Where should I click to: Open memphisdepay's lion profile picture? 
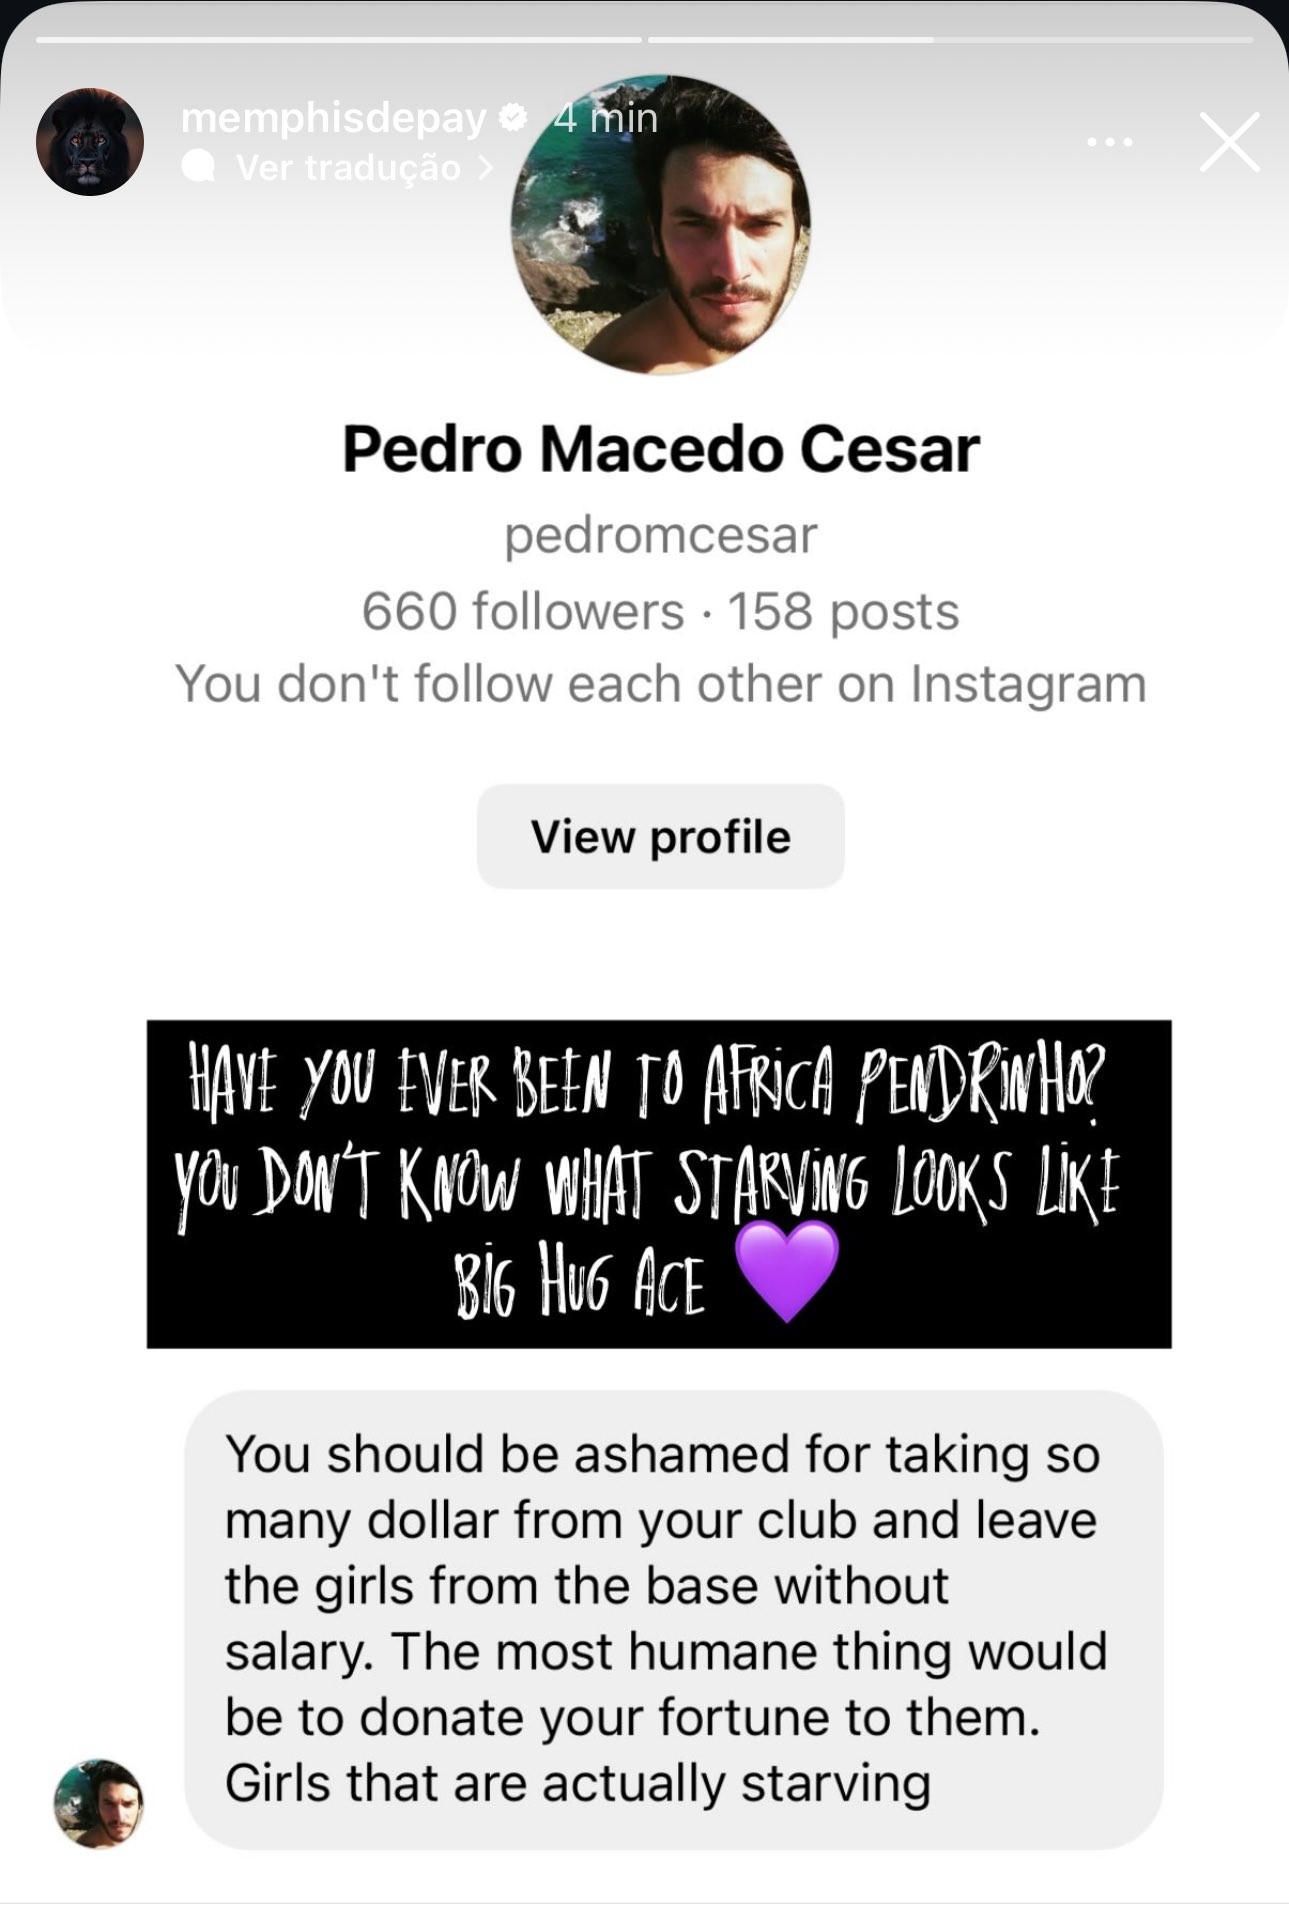[90, 141]
